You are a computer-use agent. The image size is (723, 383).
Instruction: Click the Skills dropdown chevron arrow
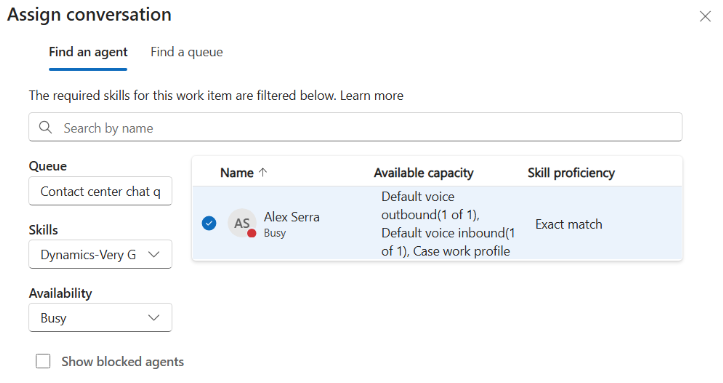click(154, 254)
